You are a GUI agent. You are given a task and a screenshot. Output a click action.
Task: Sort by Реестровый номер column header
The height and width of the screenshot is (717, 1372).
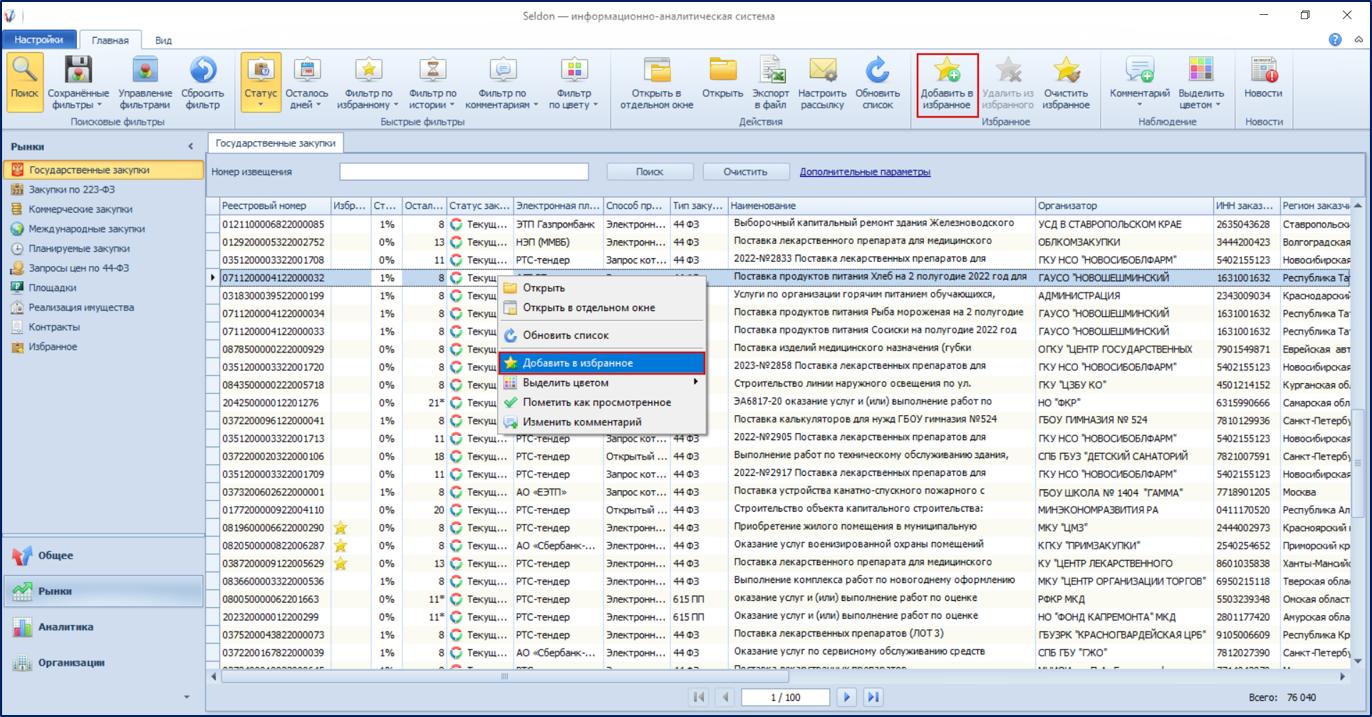click(275, 205)
